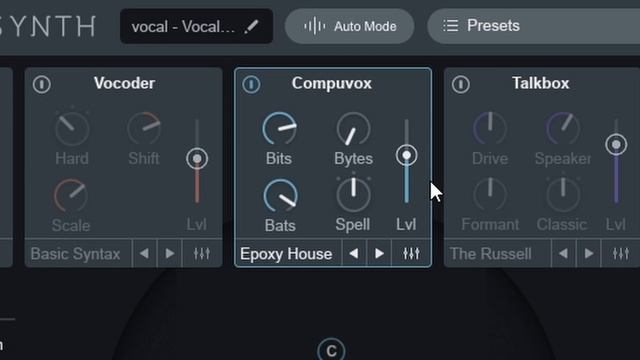Image resolution: width=640 pixels, height=360 pixels.
Task: Open Vocoder advanced settings sliders icon
Action: (202, 253)
